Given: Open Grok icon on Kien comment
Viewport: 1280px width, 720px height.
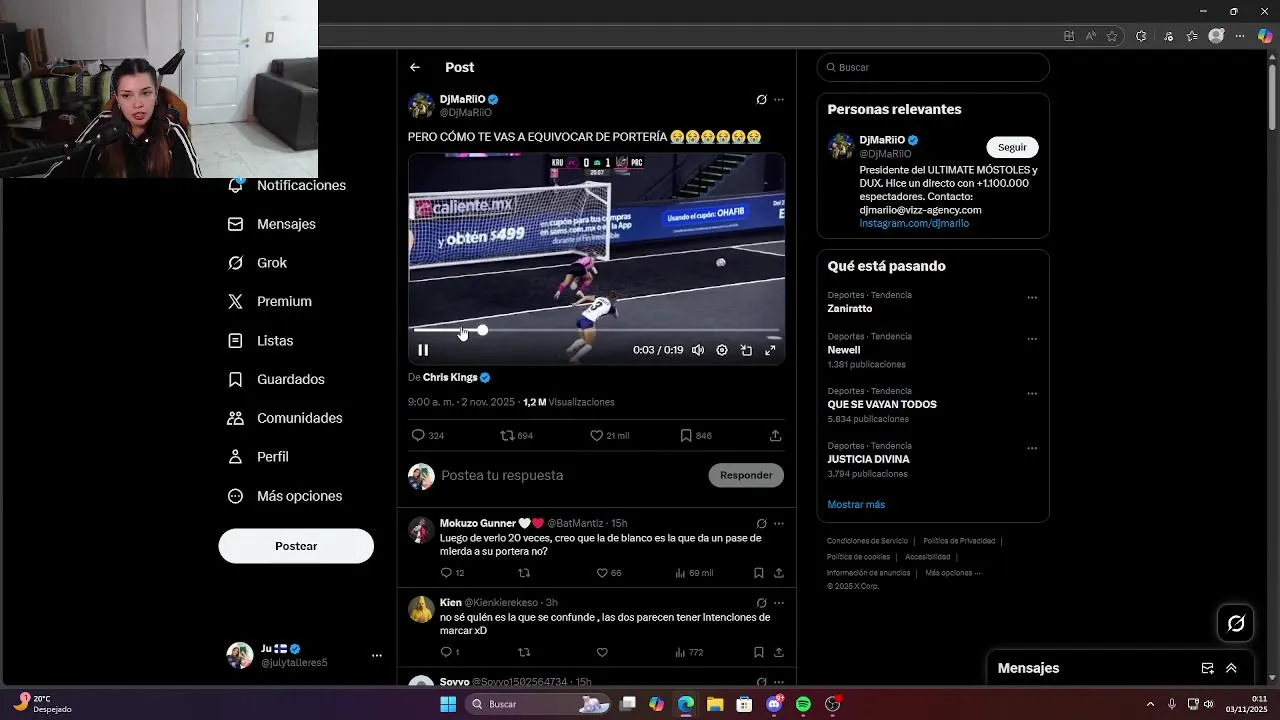Looking at the screenshot, I should point(761,603).
